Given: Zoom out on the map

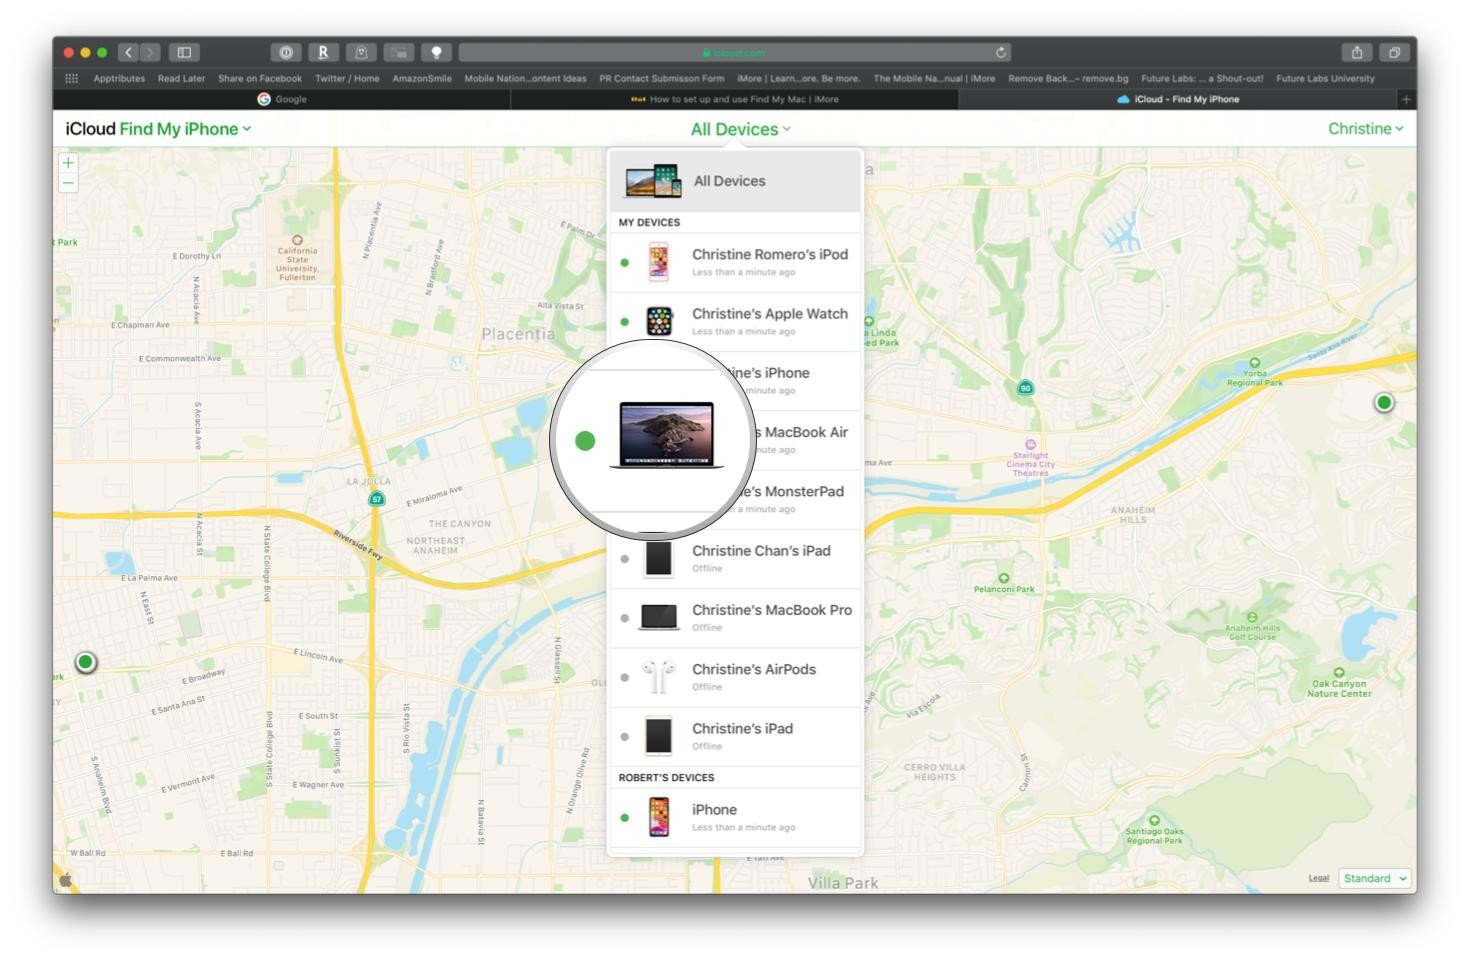Looking at the screenshot, I should tap(68, 183).
